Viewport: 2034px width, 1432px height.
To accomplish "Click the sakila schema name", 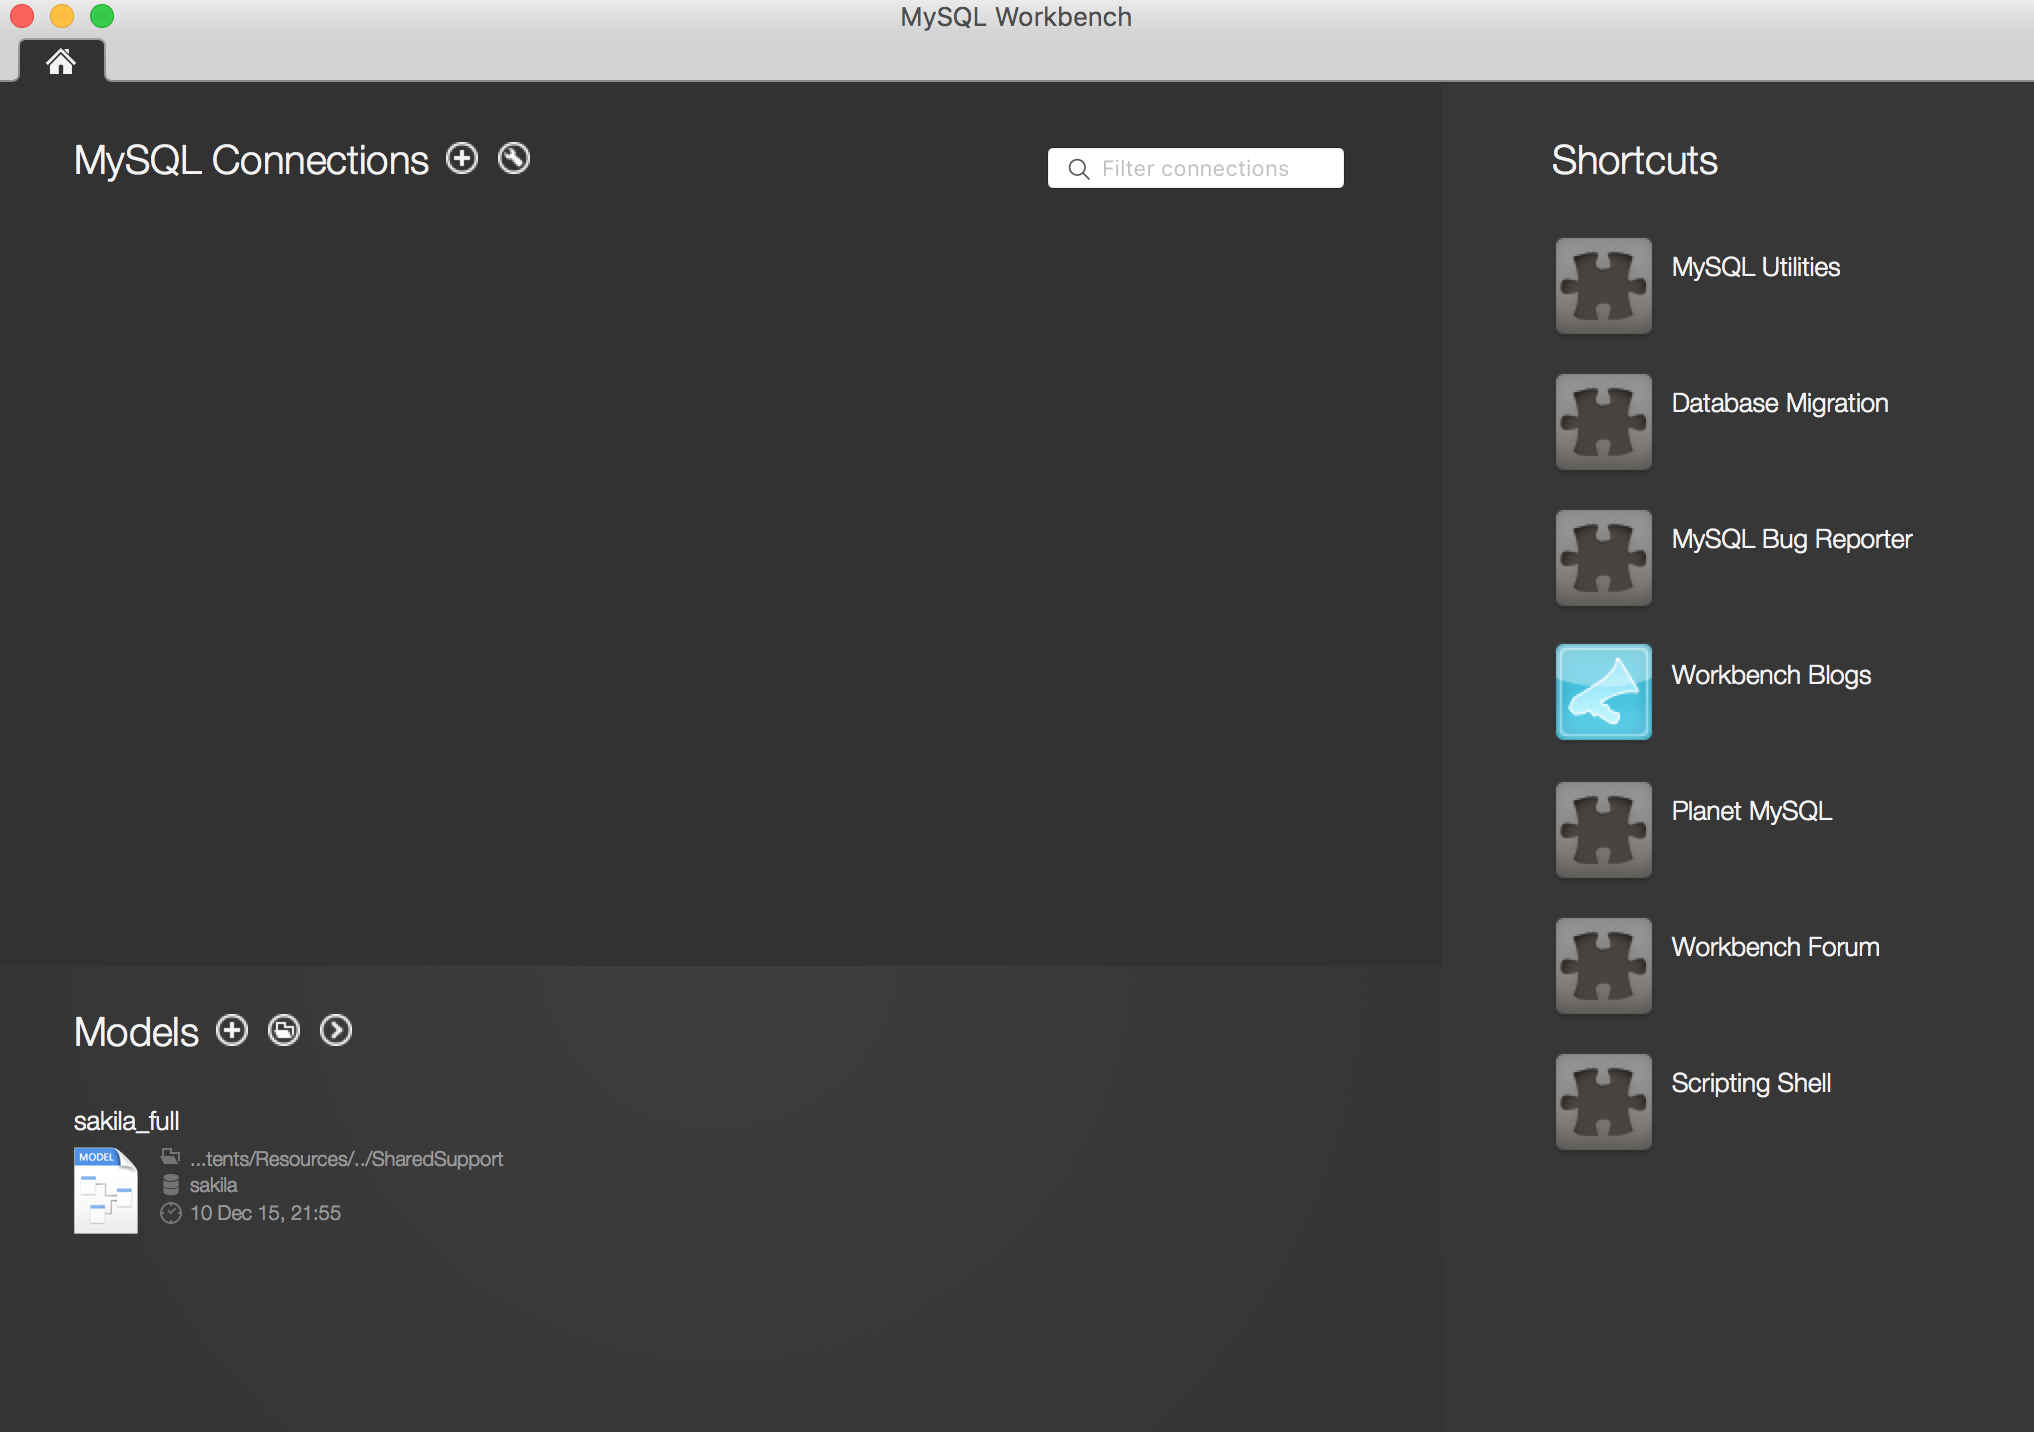I will coord(213,1185).
